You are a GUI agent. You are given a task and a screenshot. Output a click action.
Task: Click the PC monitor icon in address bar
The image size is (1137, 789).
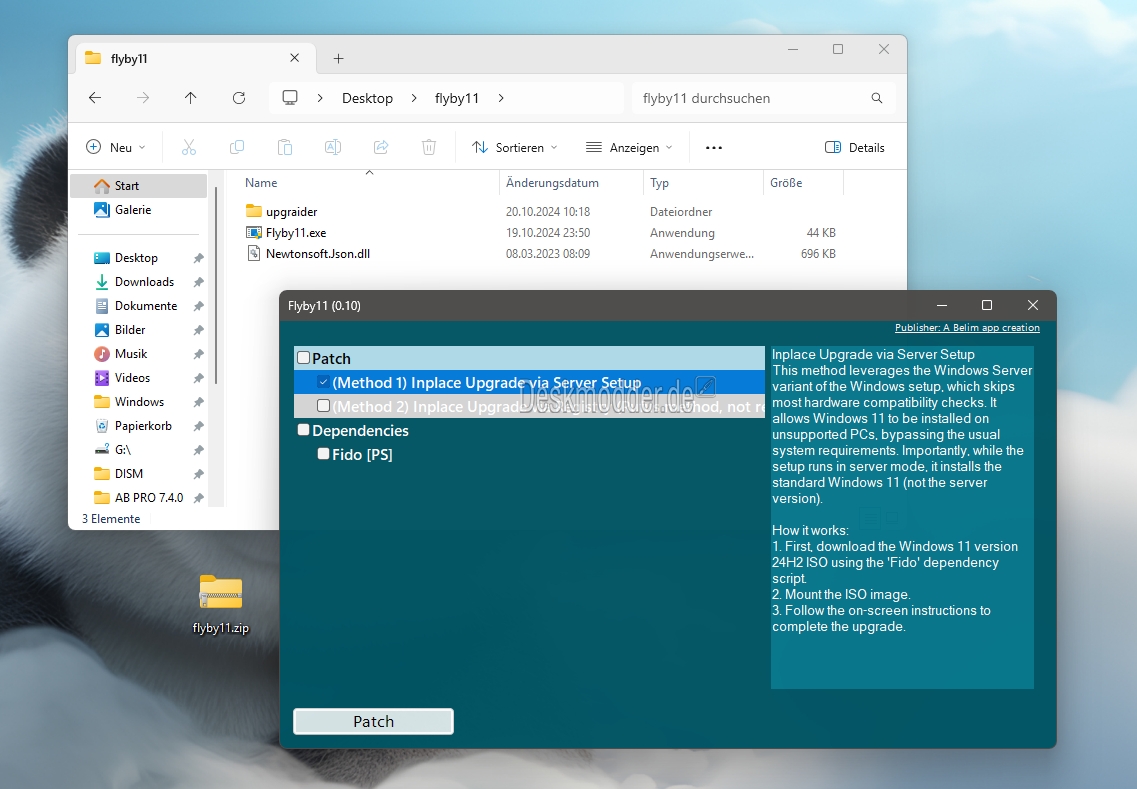290,98
